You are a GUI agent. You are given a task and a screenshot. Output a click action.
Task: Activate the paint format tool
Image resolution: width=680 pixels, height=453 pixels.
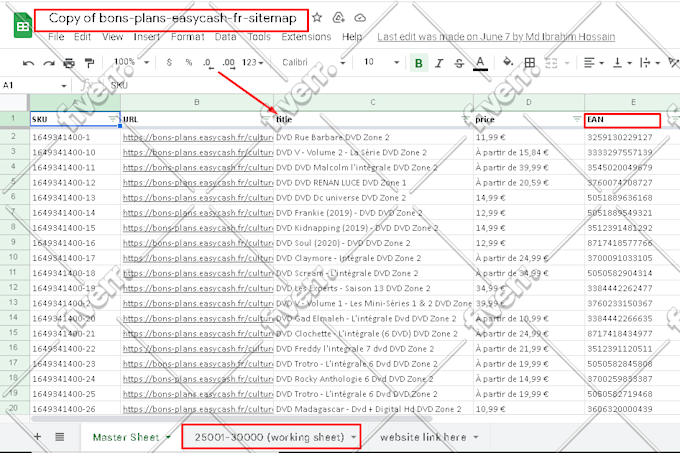(89, 63)
